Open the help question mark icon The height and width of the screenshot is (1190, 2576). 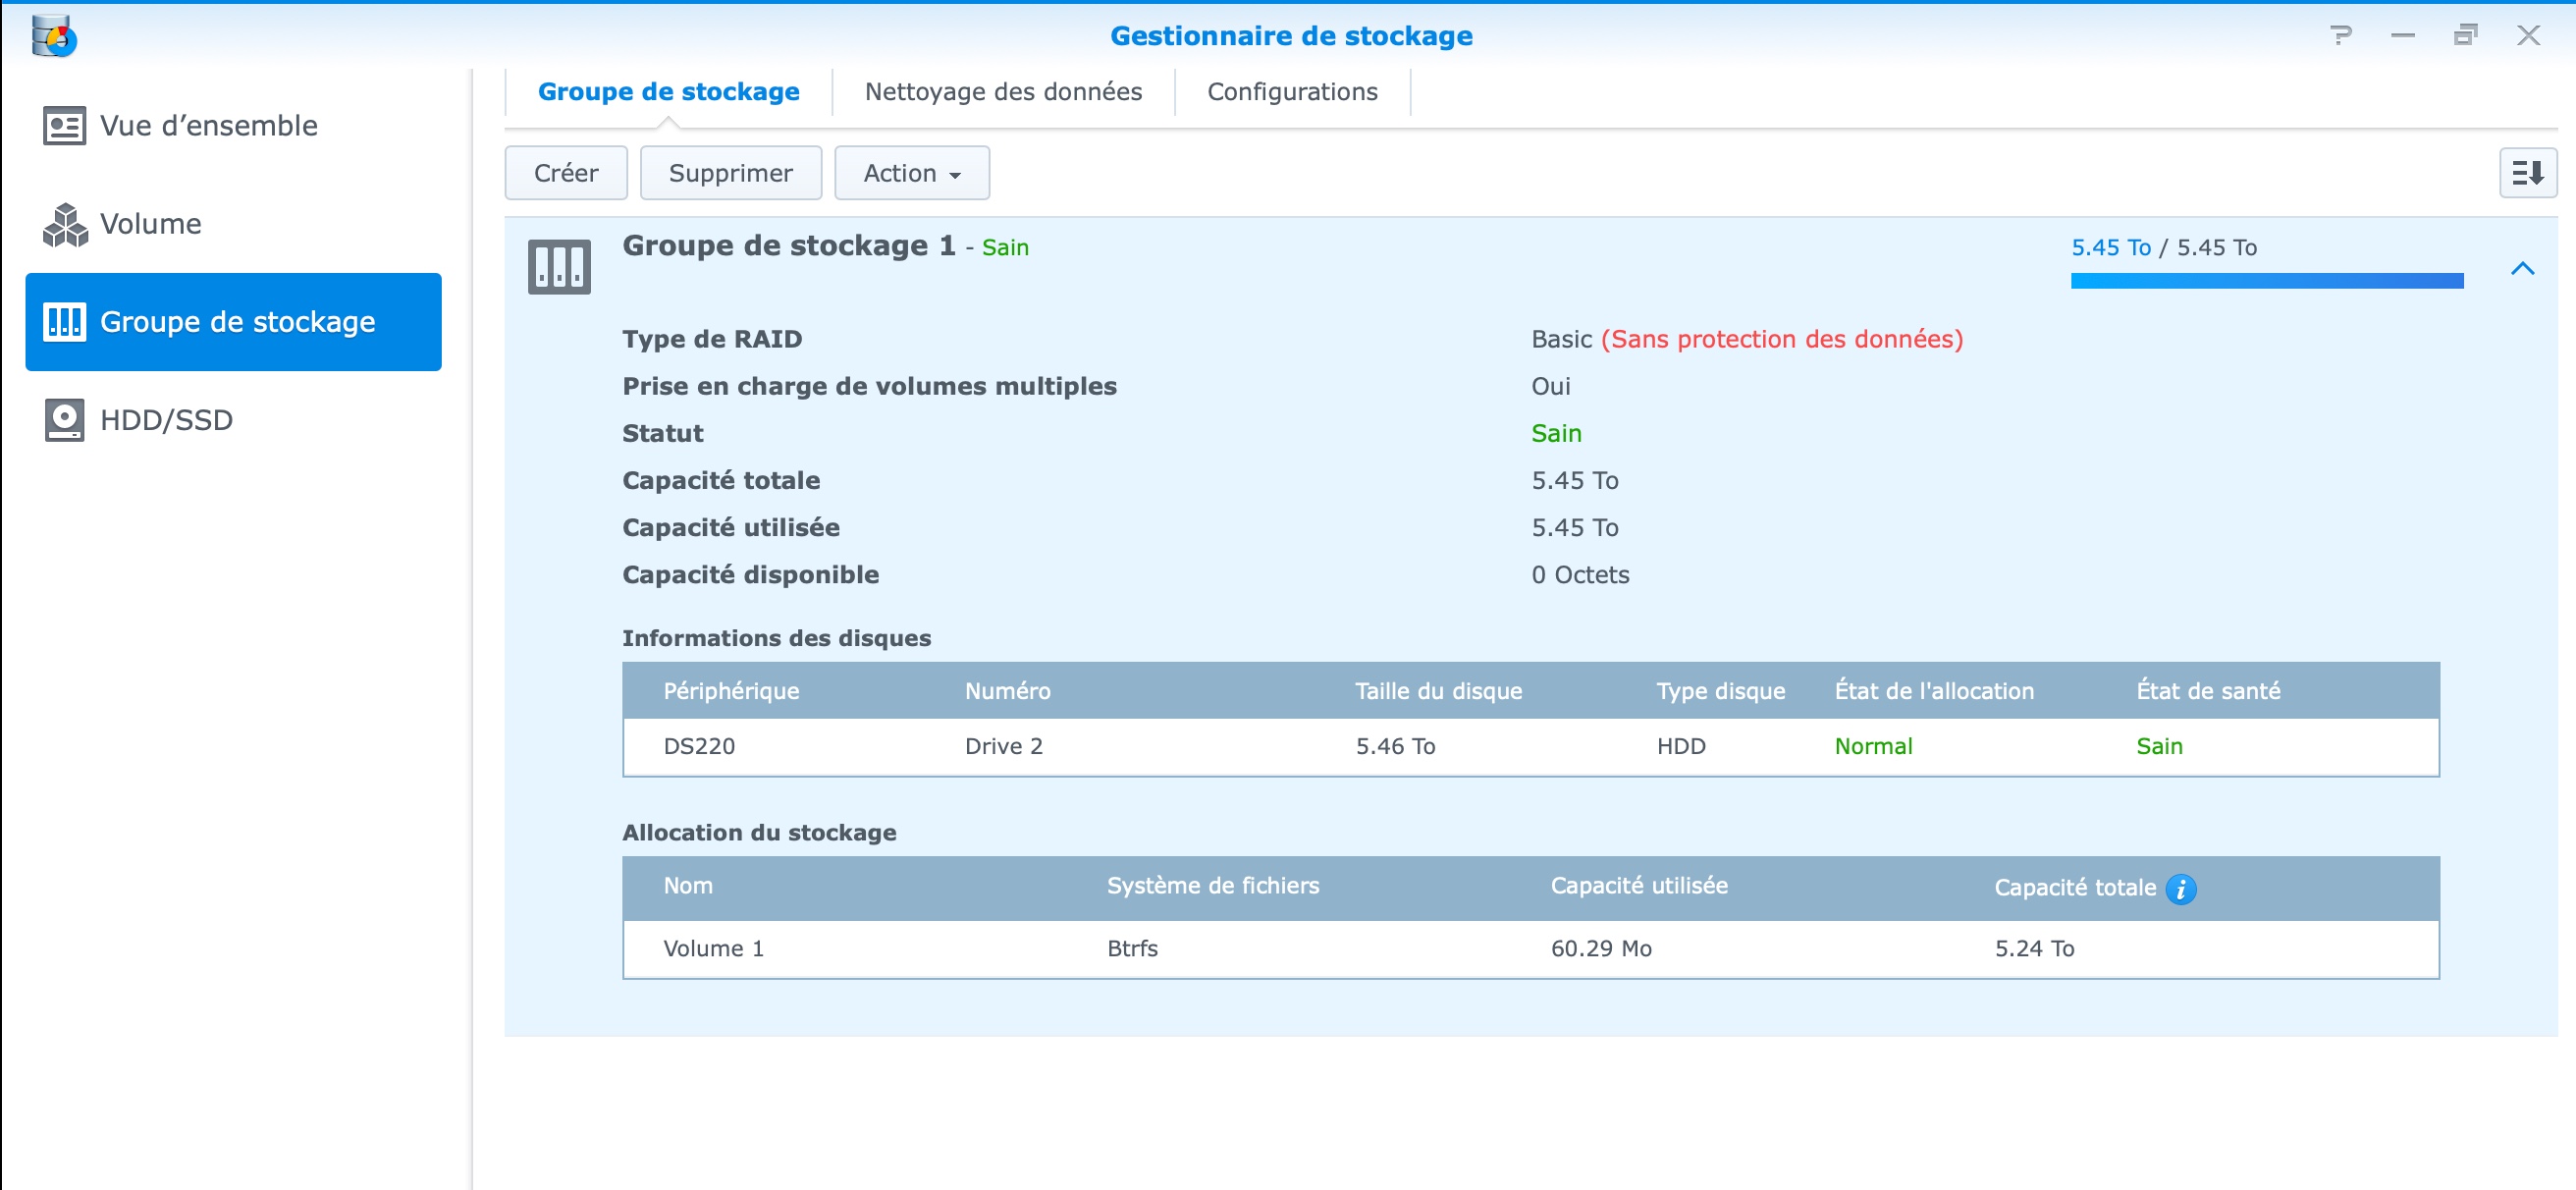pyautogui.click(x=2340, y=36)
